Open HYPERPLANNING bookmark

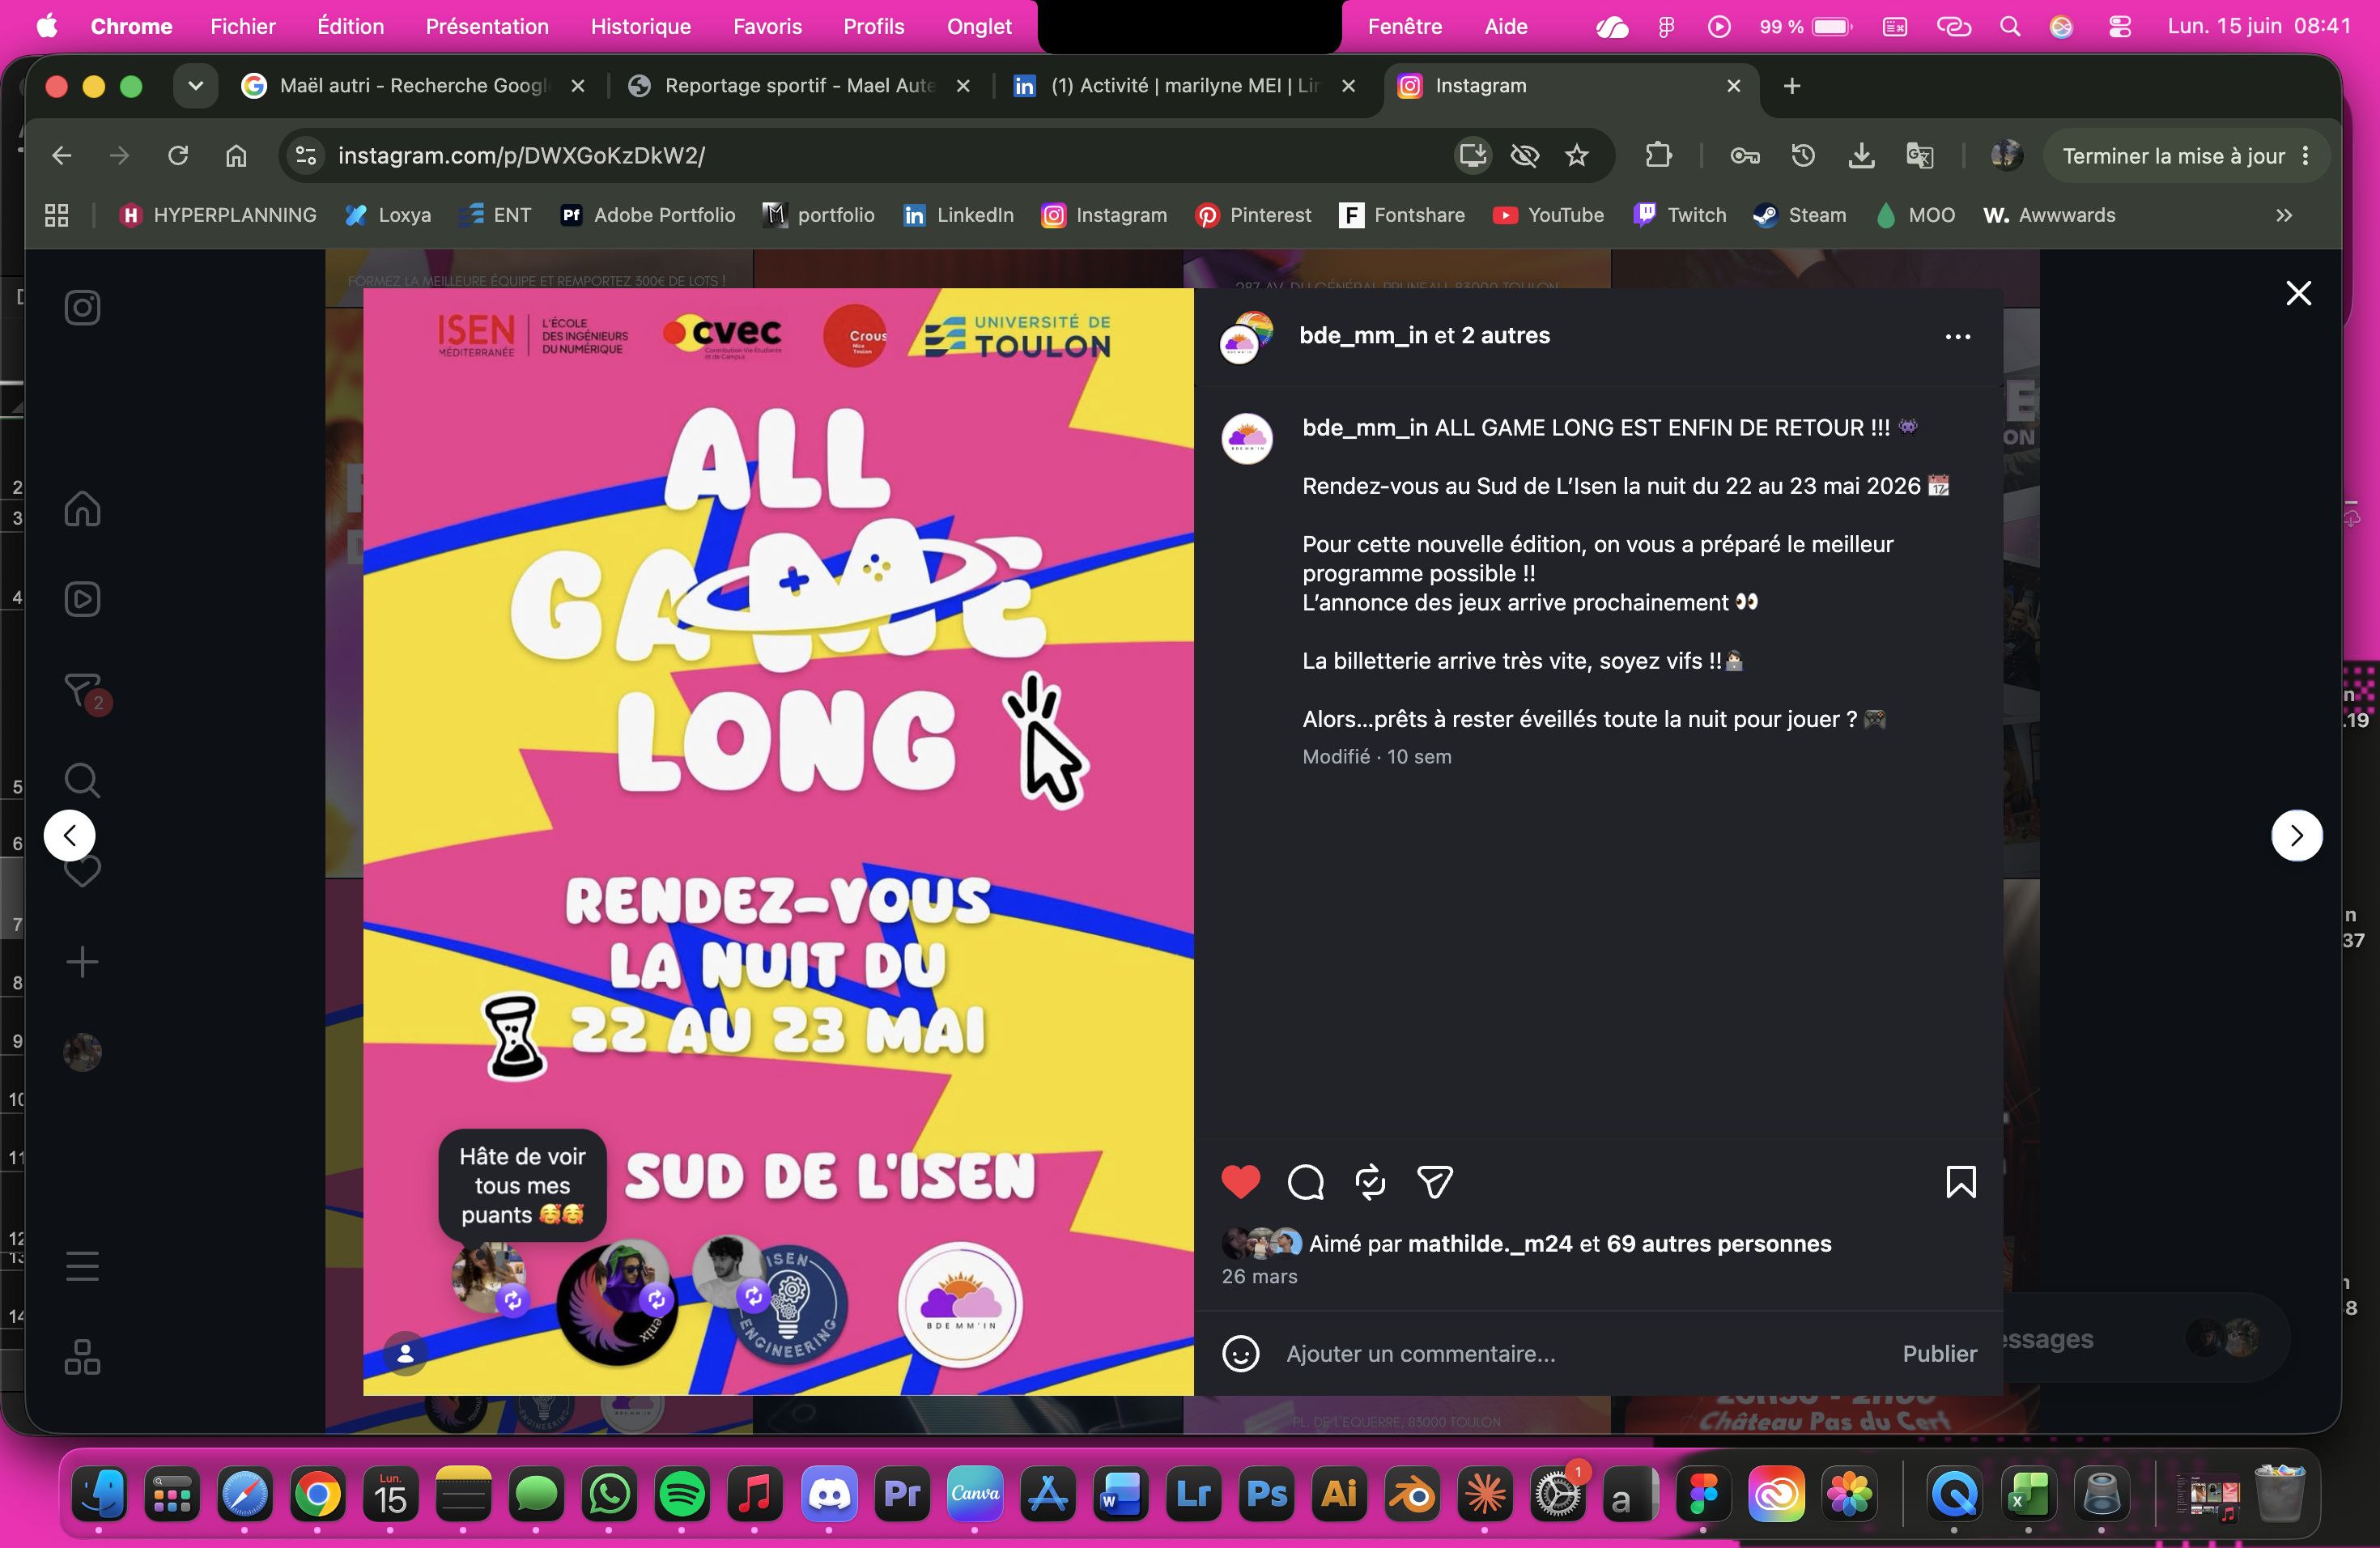click(x=217, y=215)
